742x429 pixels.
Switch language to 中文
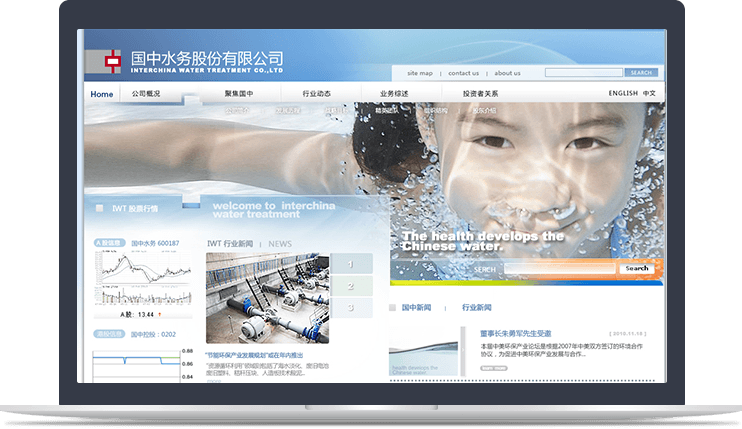(x=650, y=93)
